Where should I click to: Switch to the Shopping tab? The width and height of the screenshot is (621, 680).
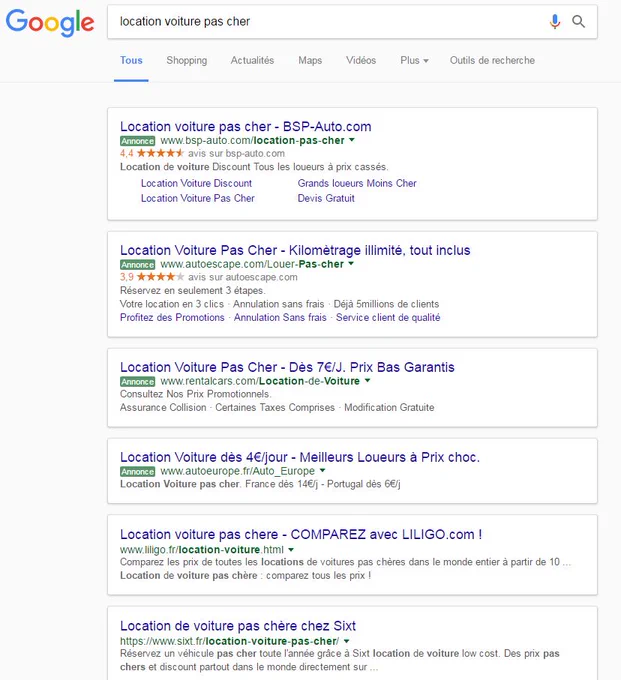coord(186,60)
